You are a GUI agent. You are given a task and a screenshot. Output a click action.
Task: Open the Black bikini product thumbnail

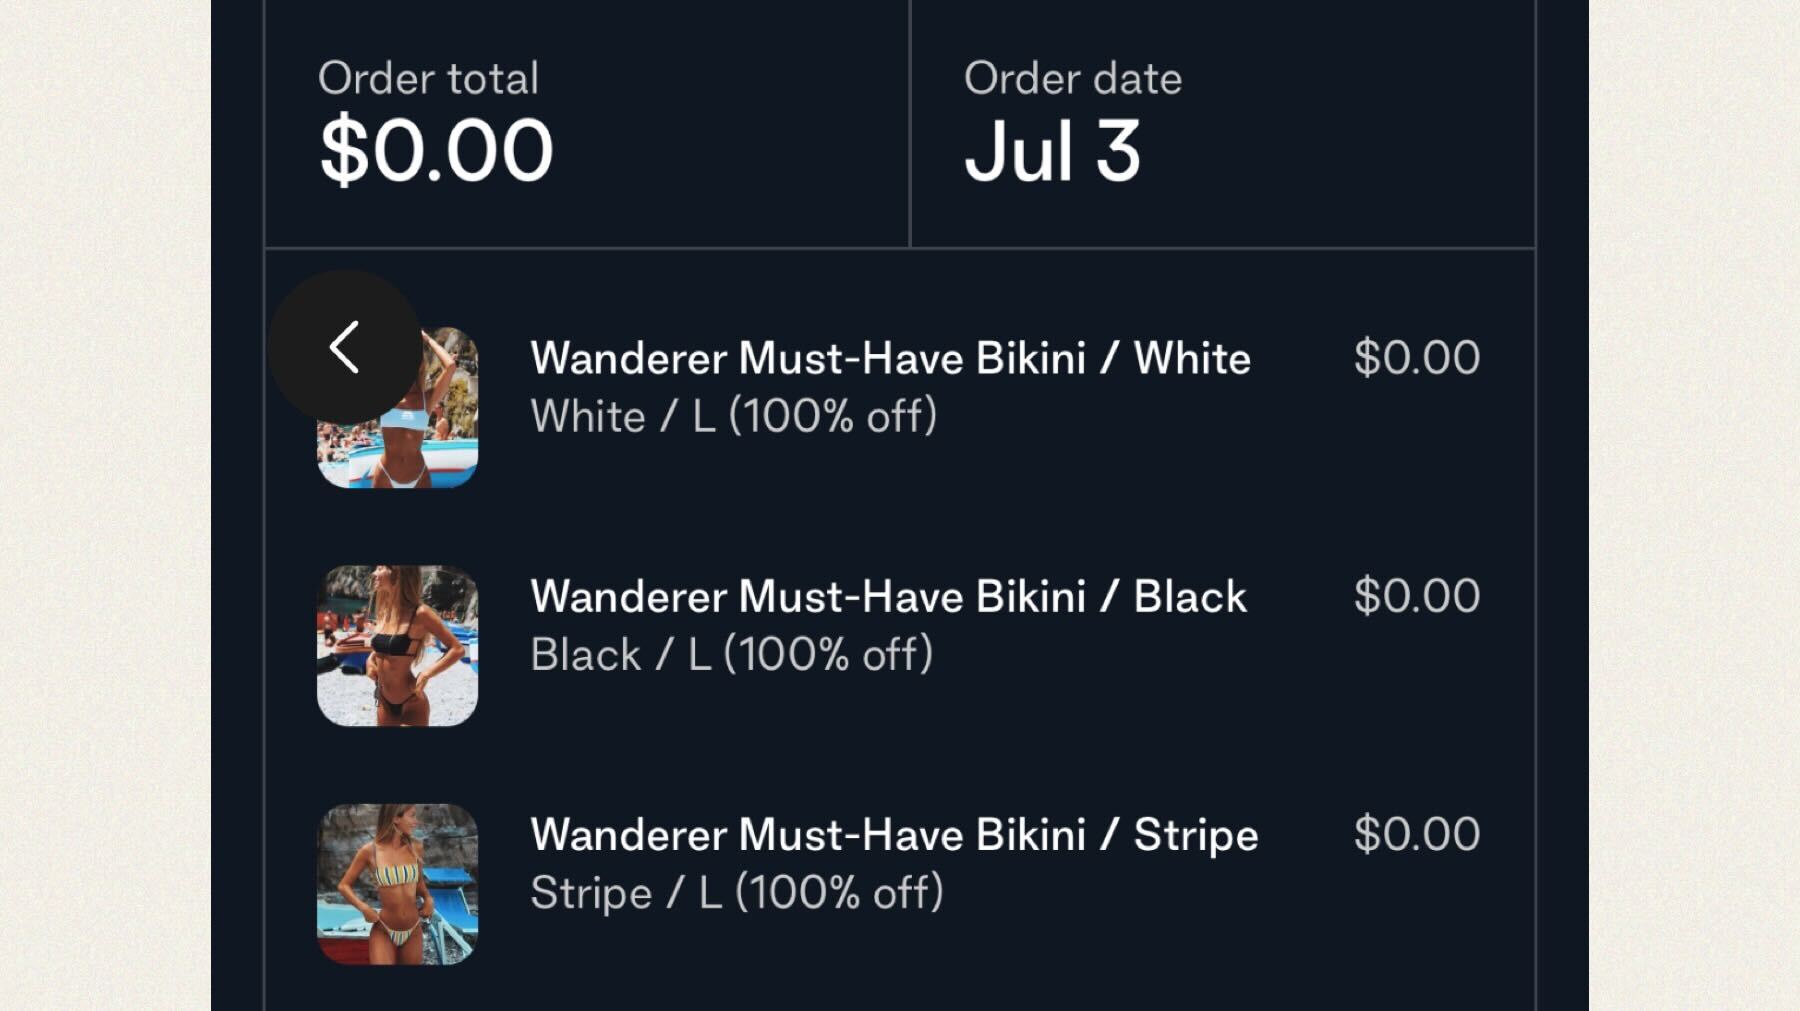[397, 646]
